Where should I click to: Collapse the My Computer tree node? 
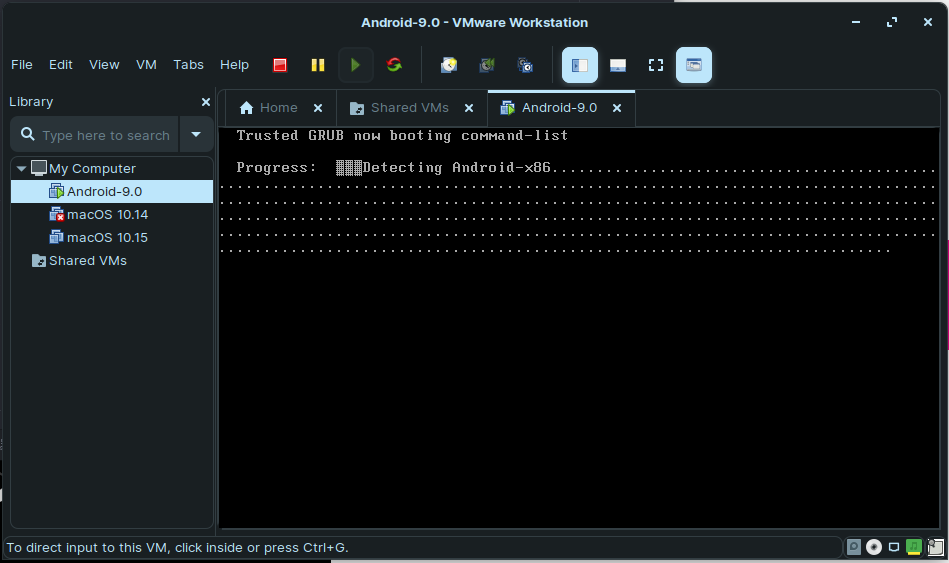(21, 169)
